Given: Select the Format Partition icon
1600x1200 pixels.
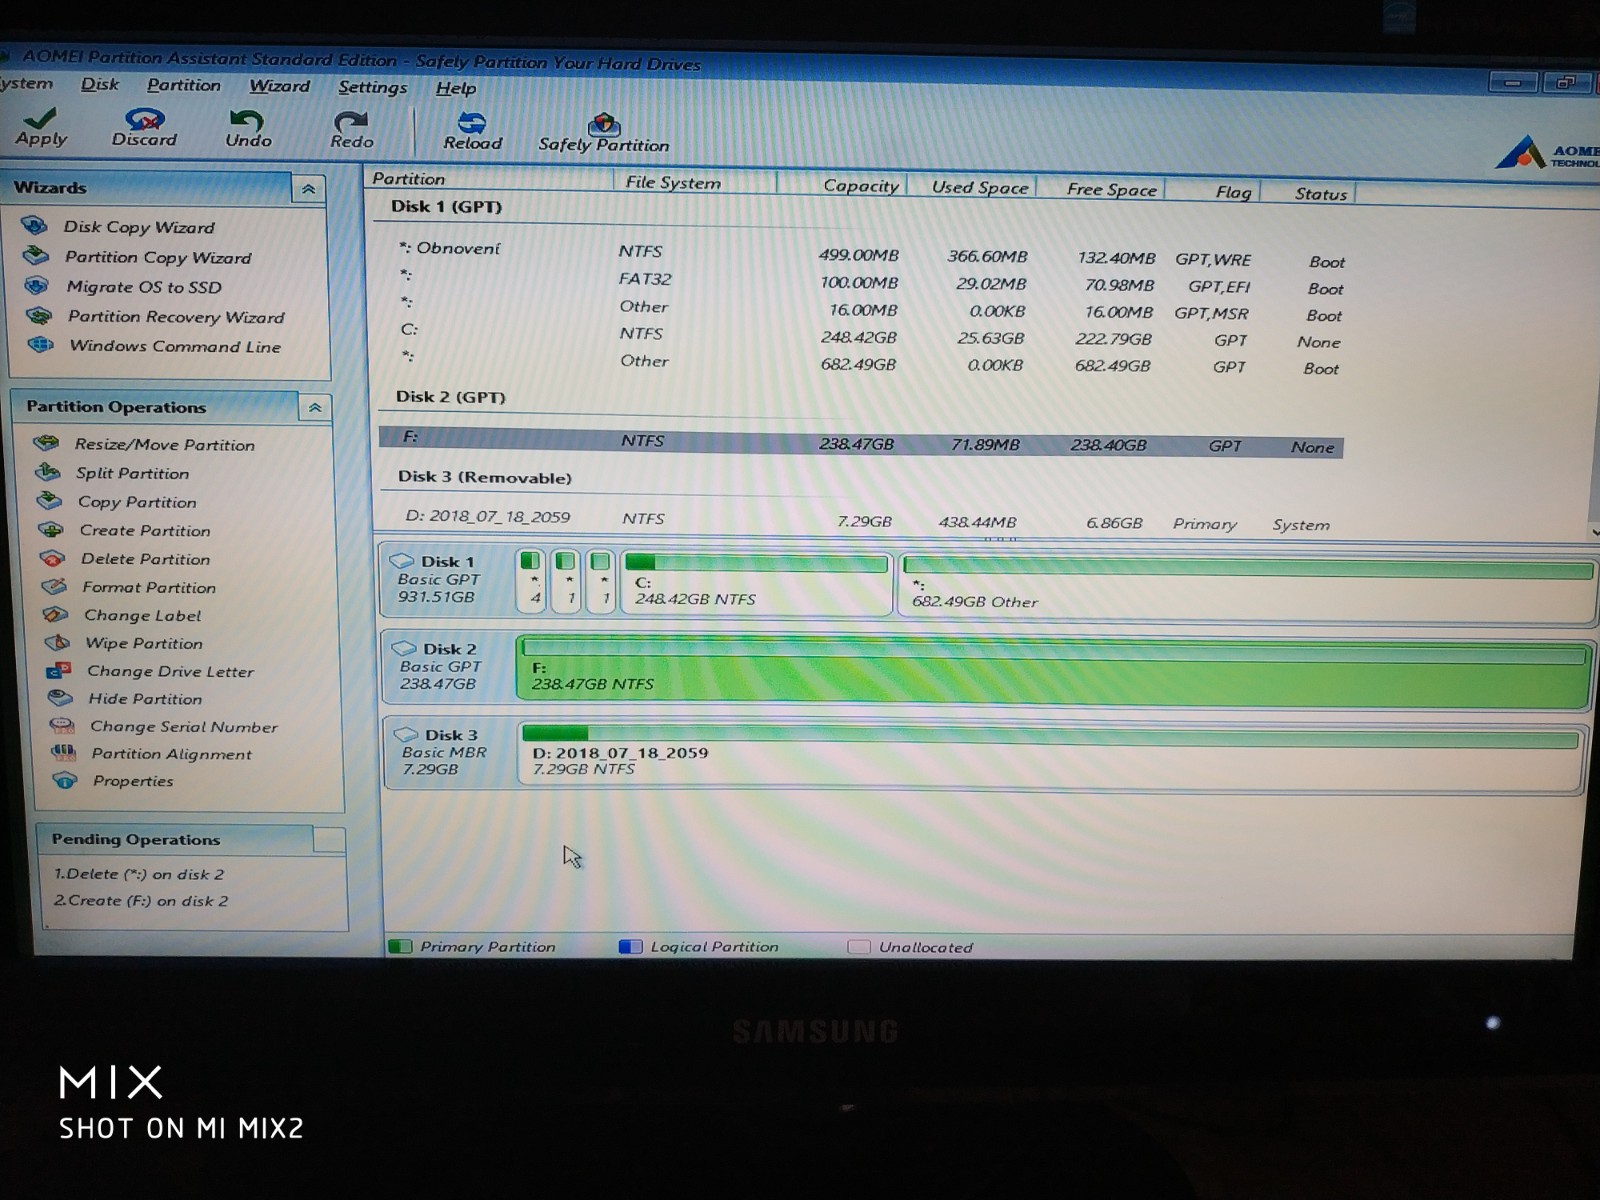Looking at the screenshot, I should coord(54,586).
